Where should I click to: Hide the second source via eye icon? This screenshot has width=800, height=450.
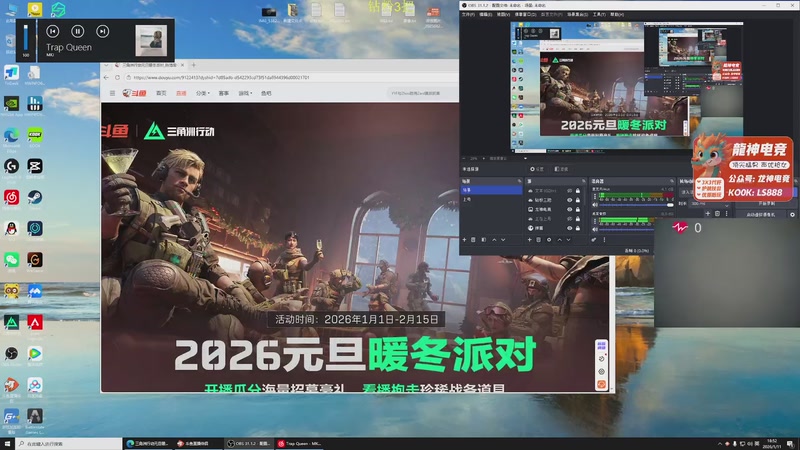click(x=569, y=200)
